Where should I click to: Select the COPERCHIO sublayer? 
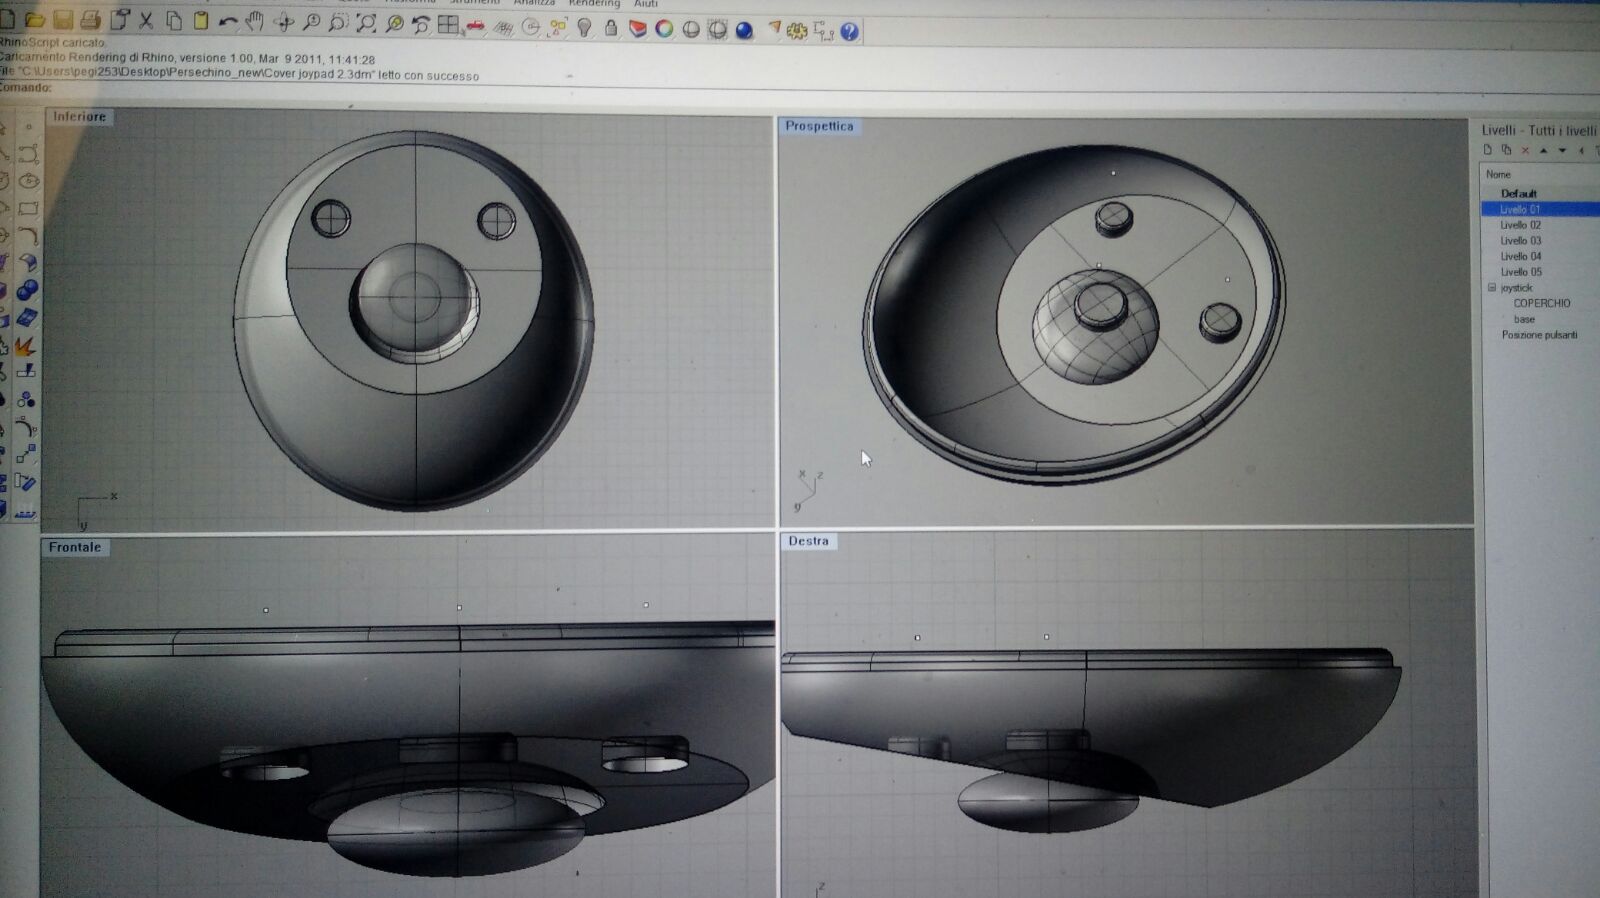[1541, 303]
